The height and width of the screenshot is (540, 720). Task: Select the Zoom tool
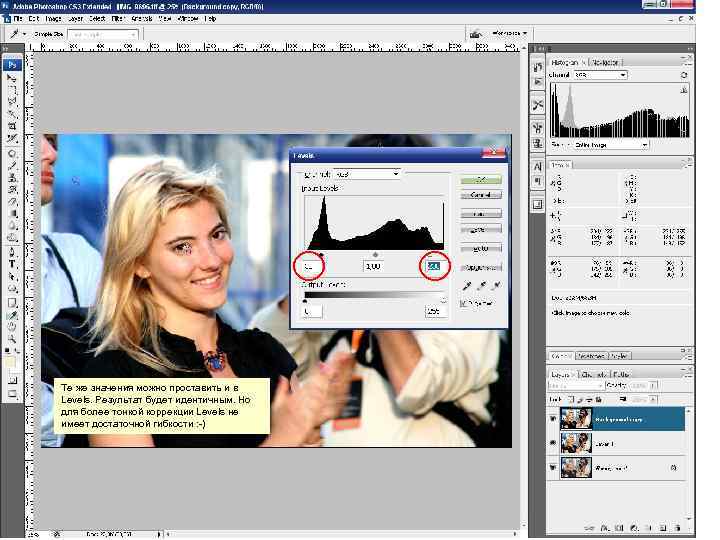pos(12,340)
